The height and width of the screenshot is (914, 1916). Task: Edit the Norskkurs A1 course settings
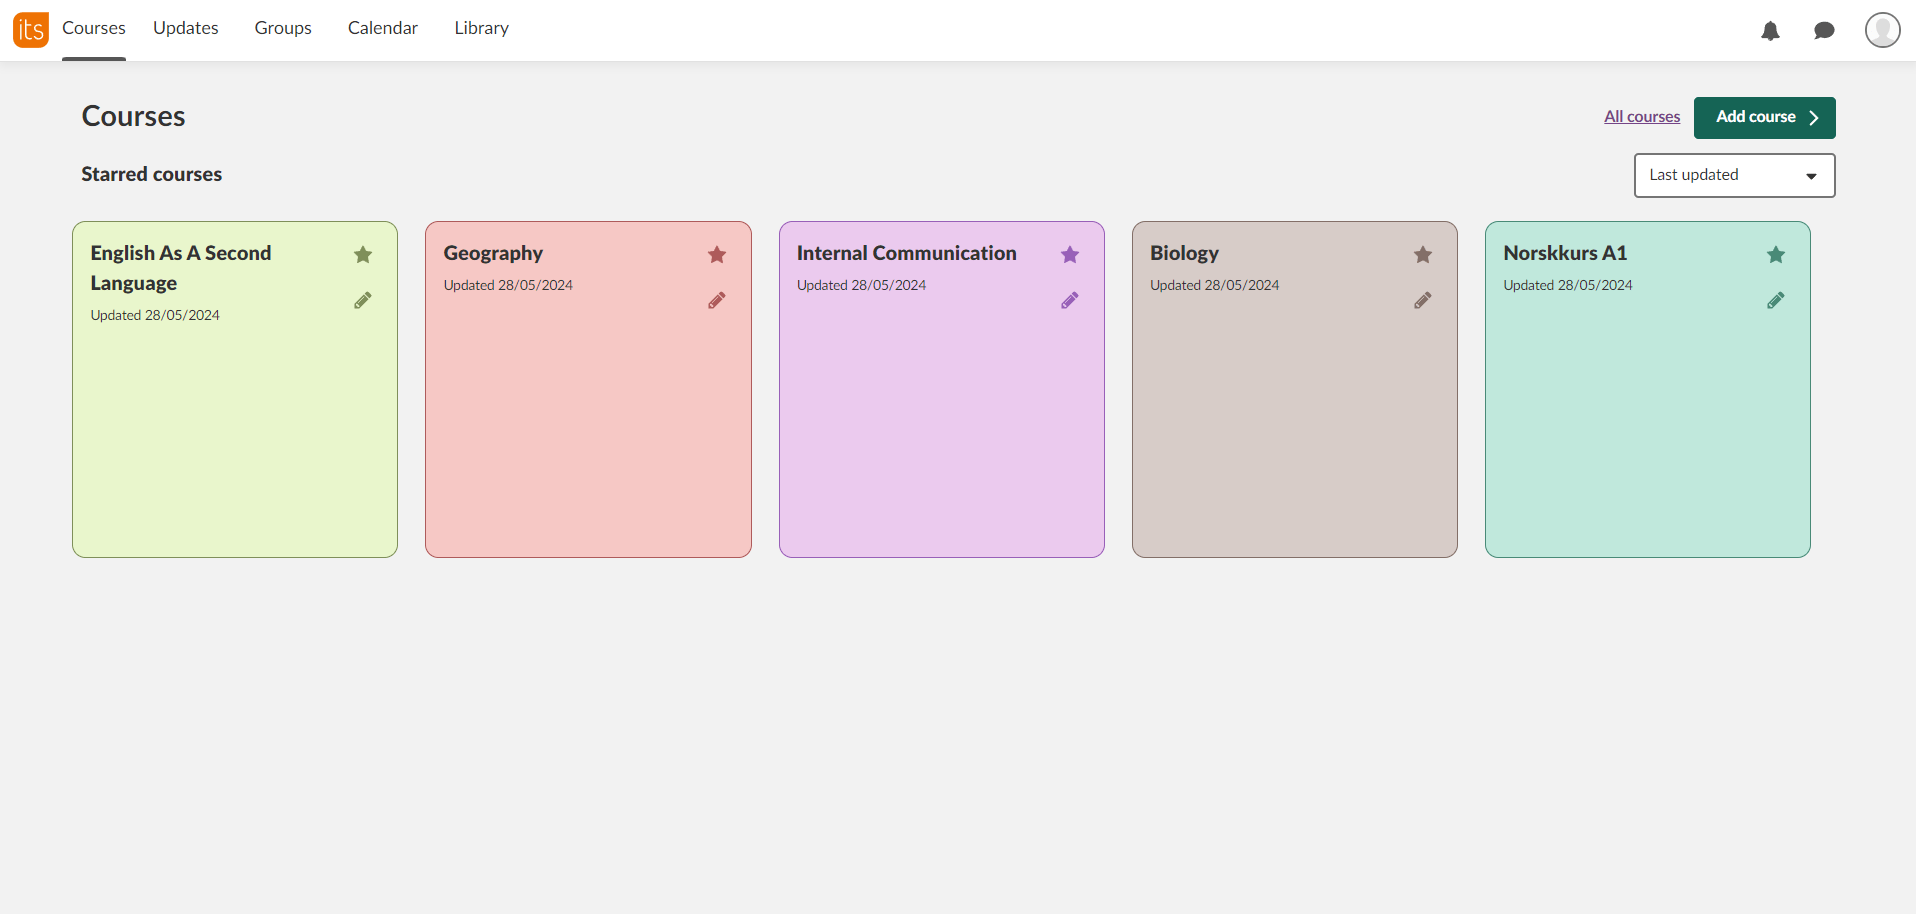1777,300
